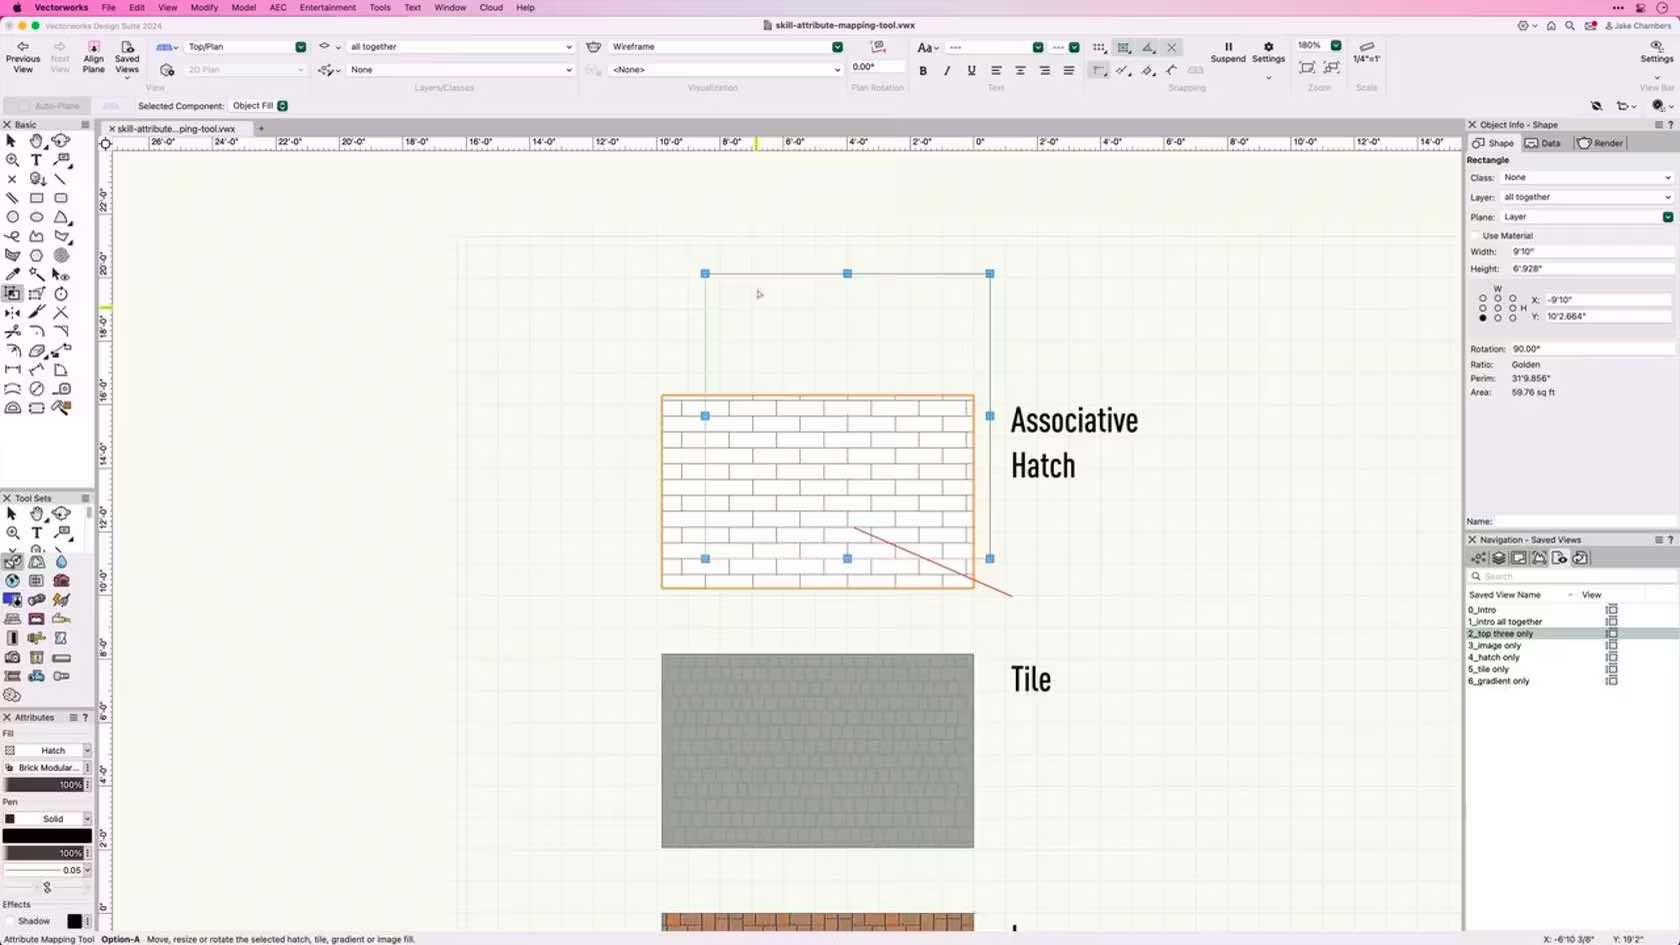The image size is (1680, 945).
Task: Select the Double Line tool
Action: 12,198
